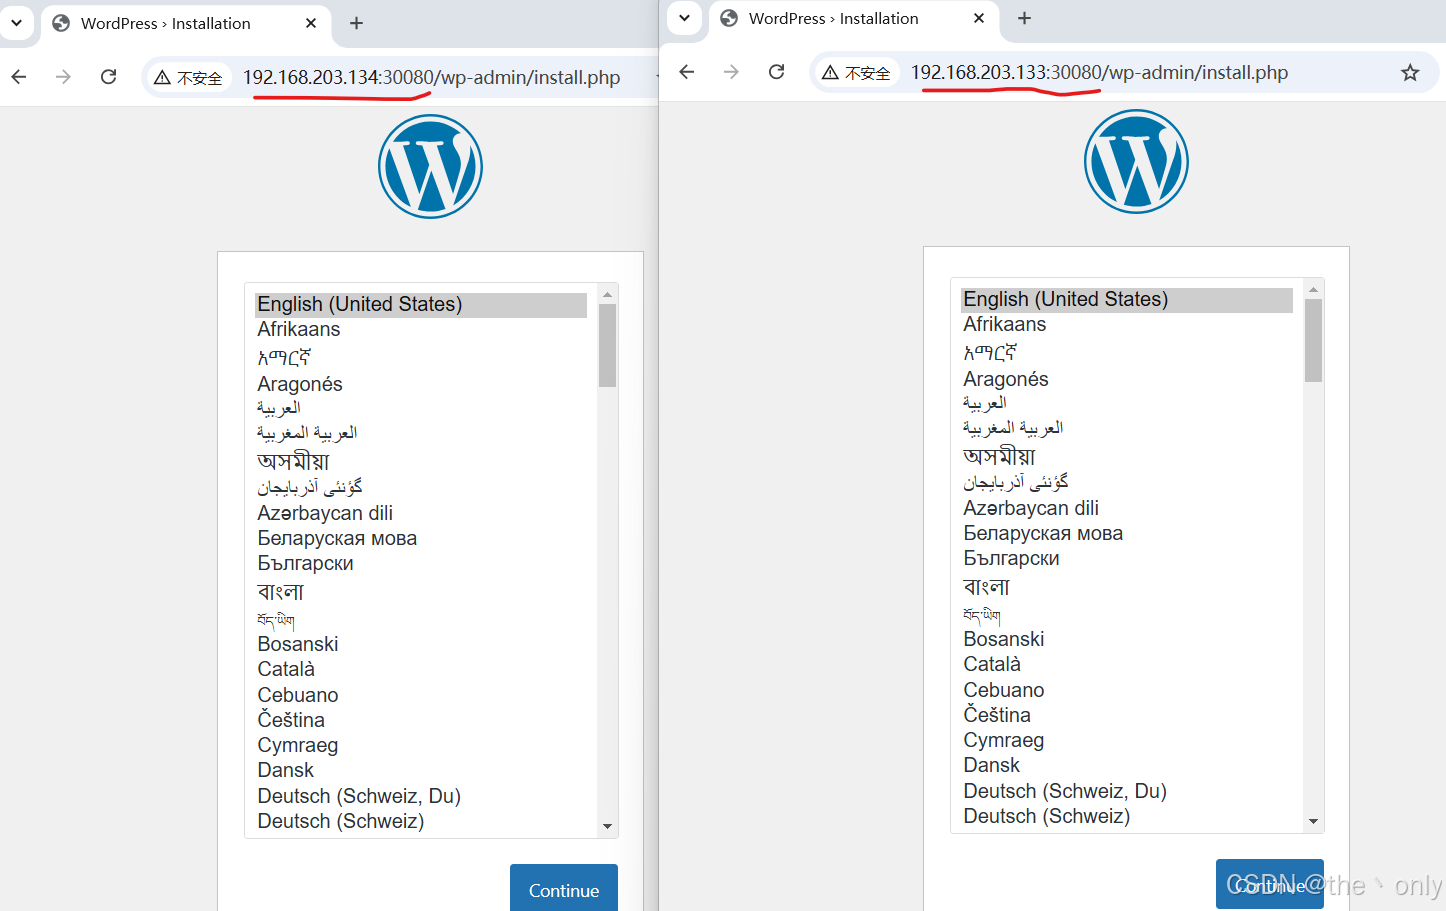Click language list scrollbar thumb in right window
Screen dimensions: 1446x911
pyautogui.click(x=1313, y=340)
